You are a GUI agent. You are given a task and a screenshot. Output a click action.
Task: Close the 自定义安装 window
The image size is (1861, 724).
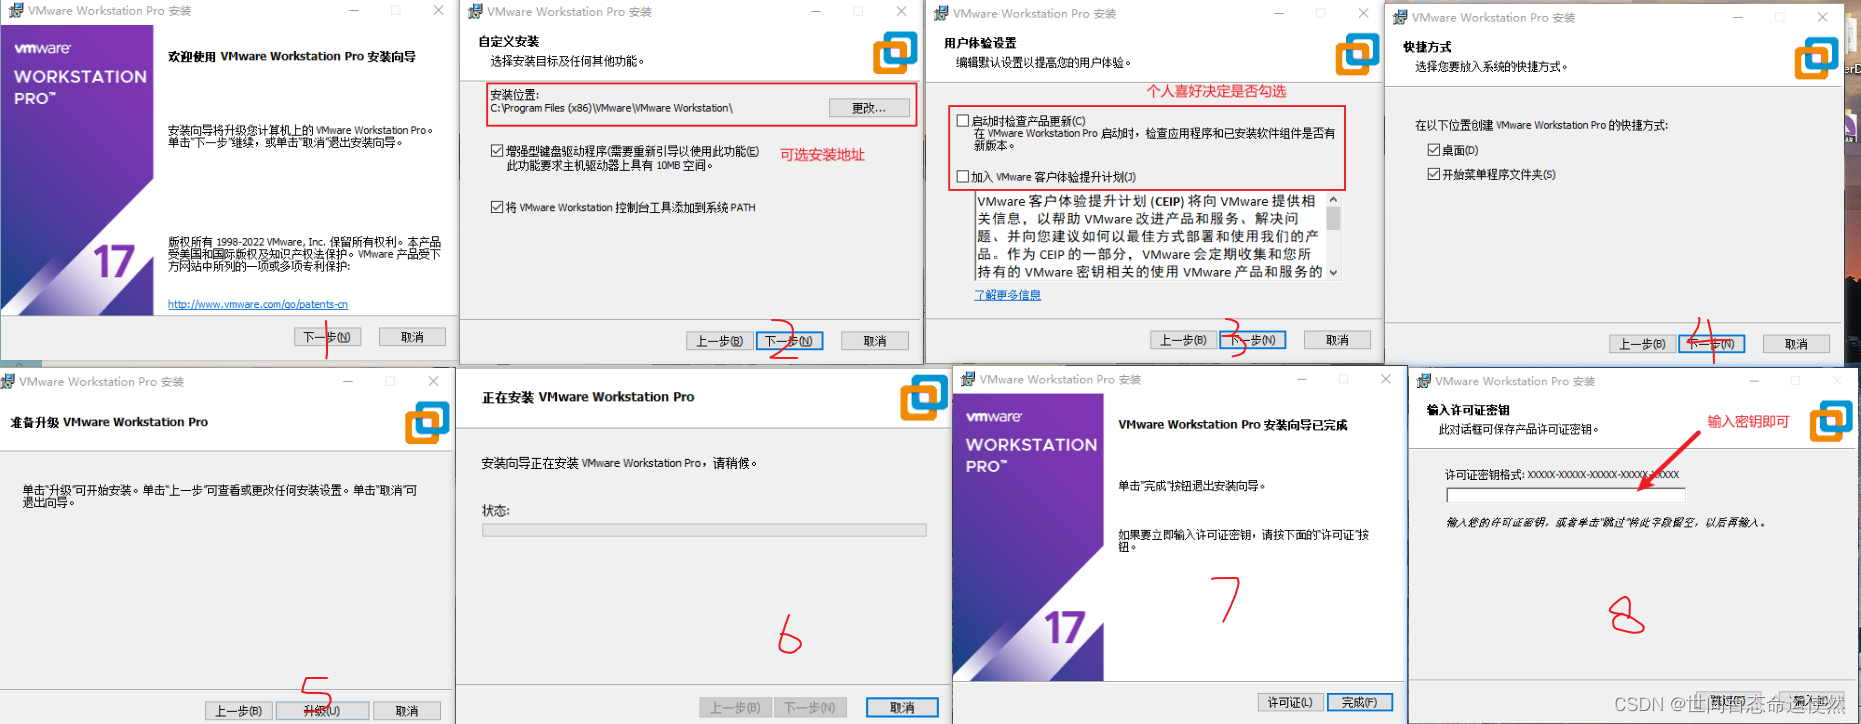(901, 11)
